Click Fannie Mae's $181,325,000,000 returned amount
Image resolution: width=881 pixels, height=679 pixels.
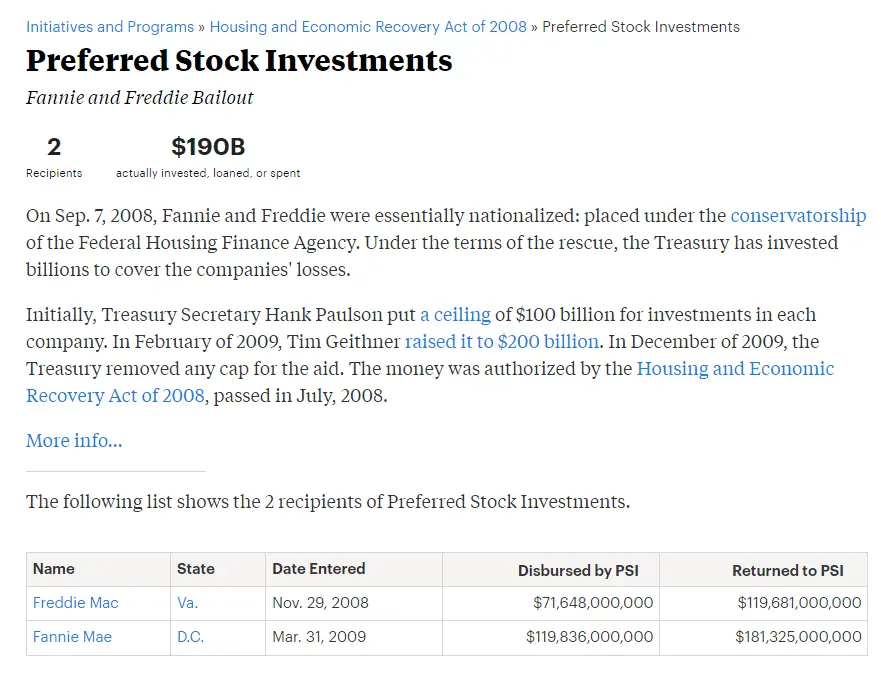click(x=798, y=637)
